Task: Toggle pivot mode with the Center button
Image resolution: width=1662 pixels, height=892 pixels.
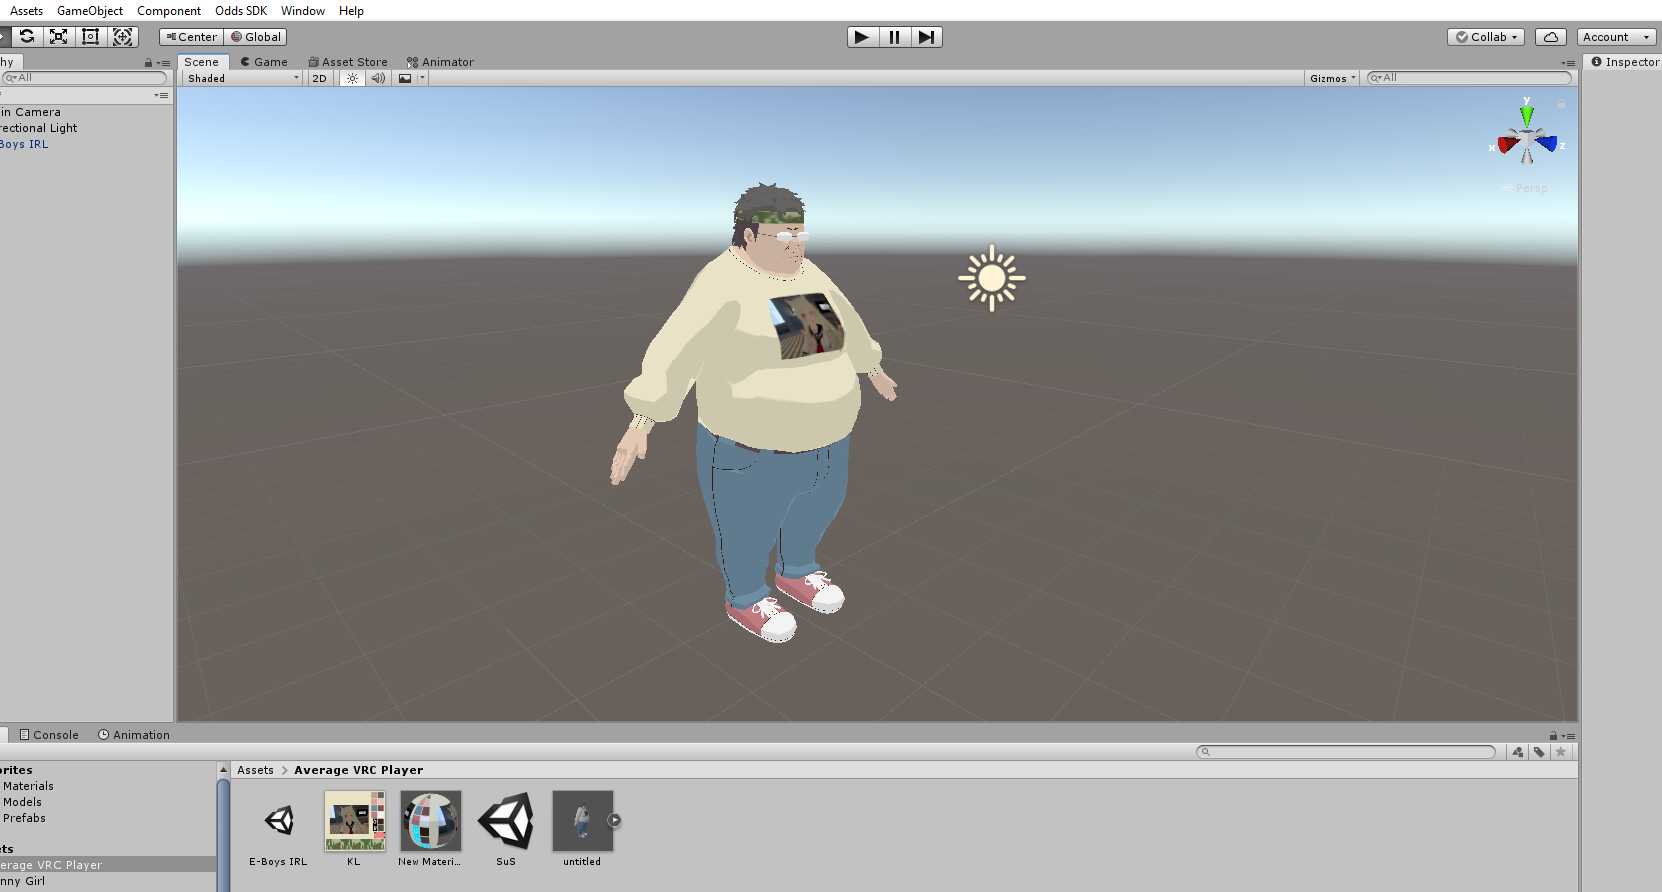Action: [191, 37]
